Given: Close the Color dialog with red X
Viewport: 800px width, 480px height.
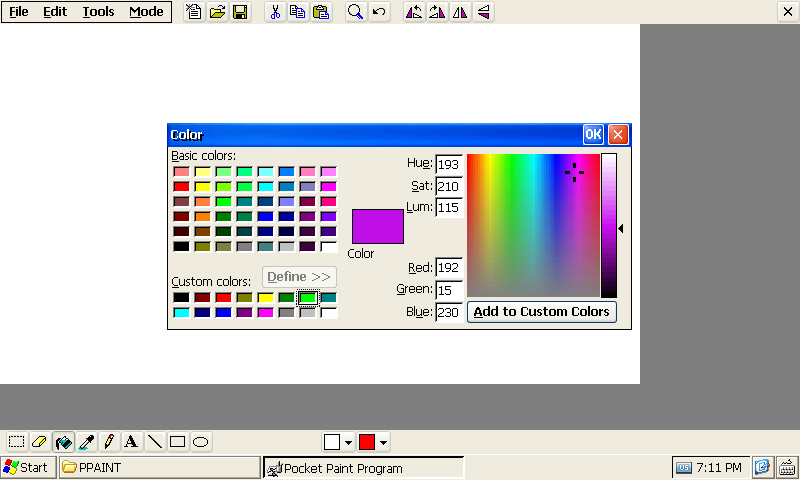Looking at the screenshot, I should pos(618,135).
